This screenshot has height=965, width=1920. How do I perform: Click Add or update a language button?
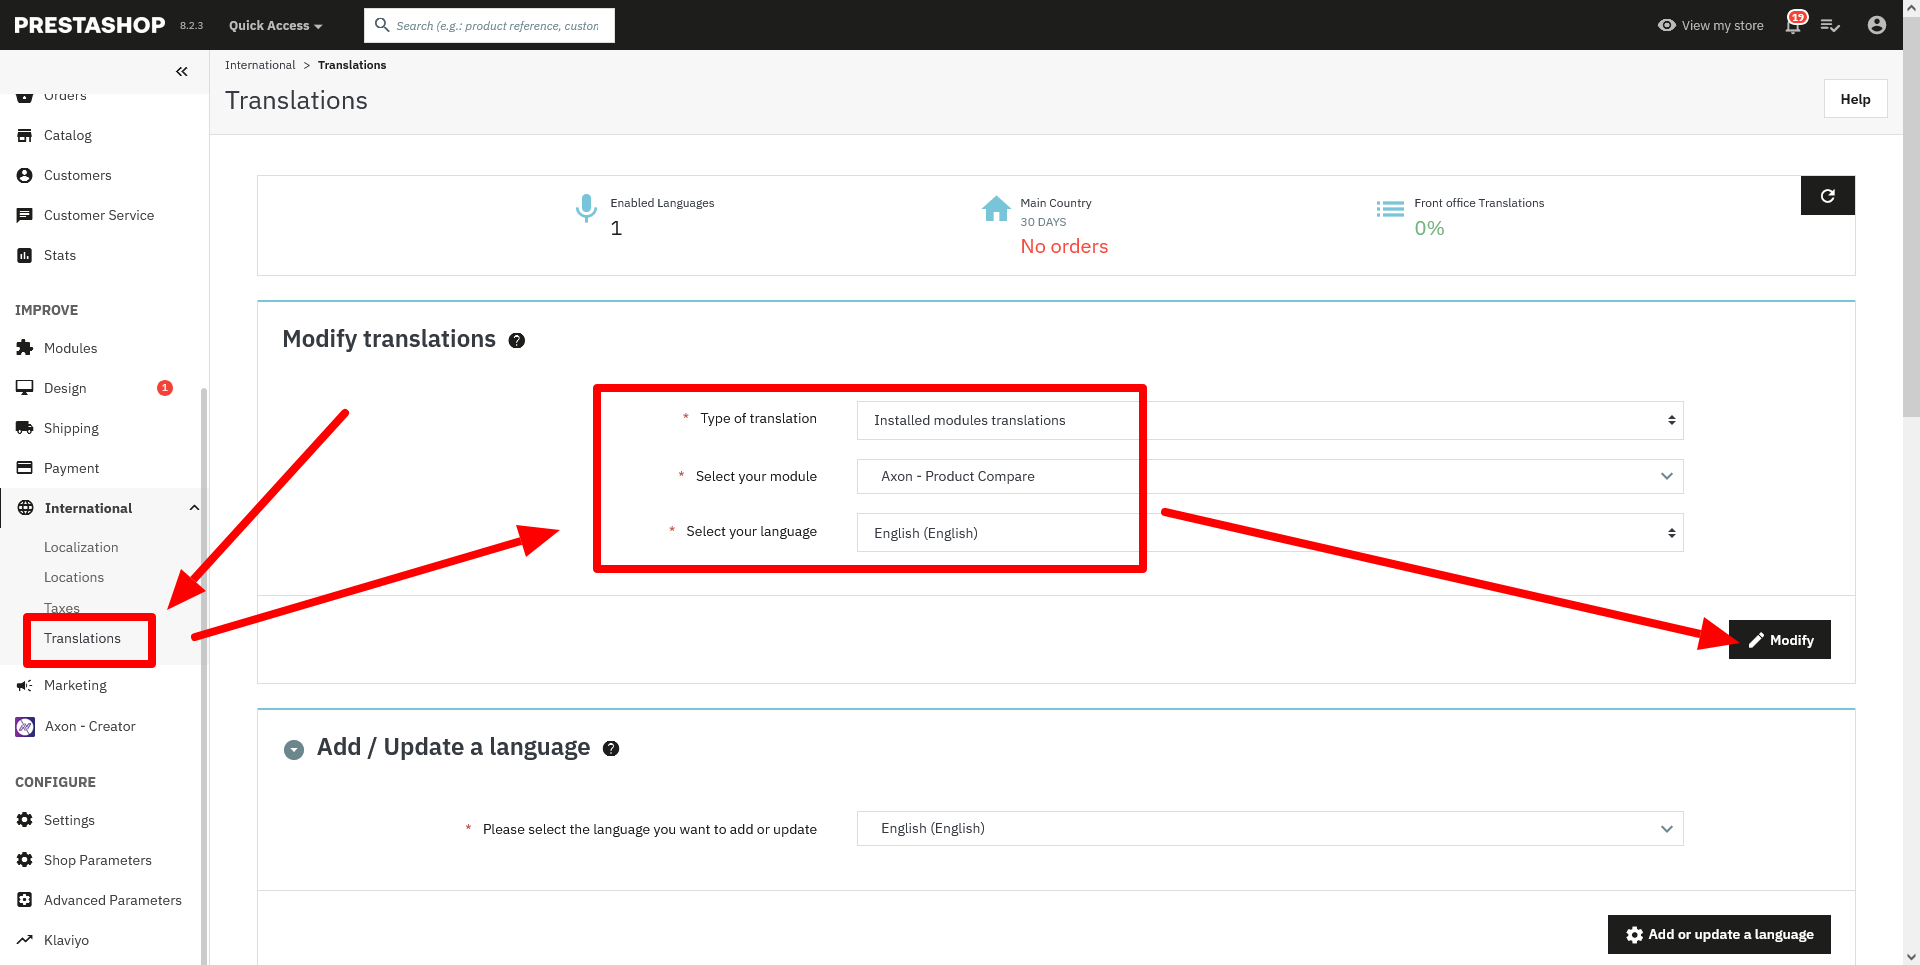pyautogui.click(x=1718, y=935)
